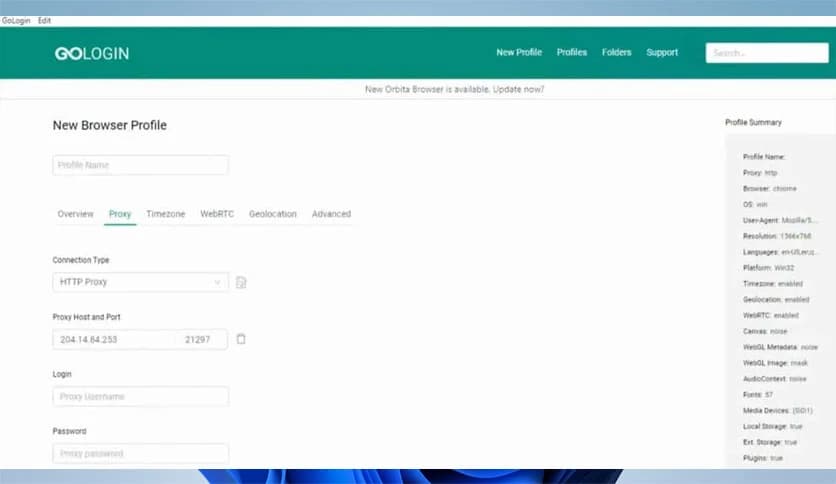Click the WebGL Metadata summary row

point(780,347)
